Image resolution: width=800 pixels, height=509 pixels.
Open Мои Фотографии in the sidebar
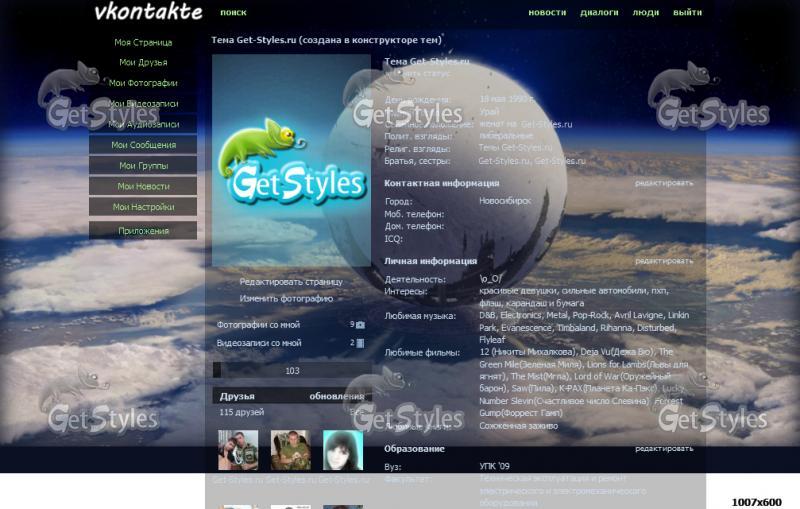pos(143,83)
